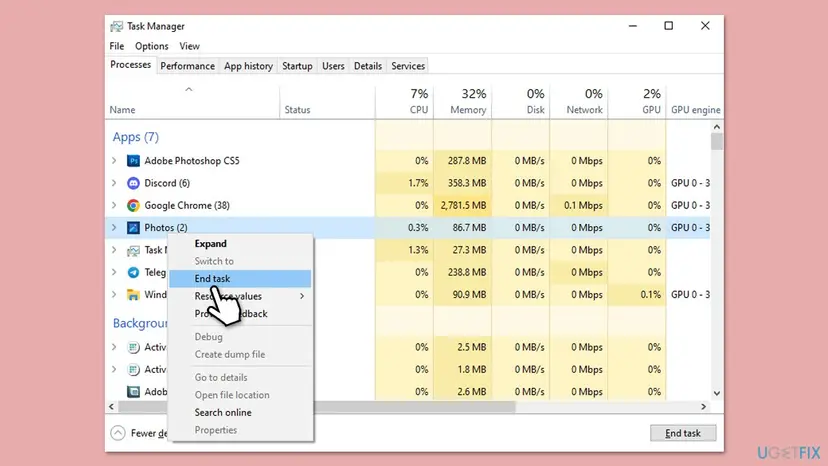
Task: Switch to the Users tab
Action: [333, 66]
